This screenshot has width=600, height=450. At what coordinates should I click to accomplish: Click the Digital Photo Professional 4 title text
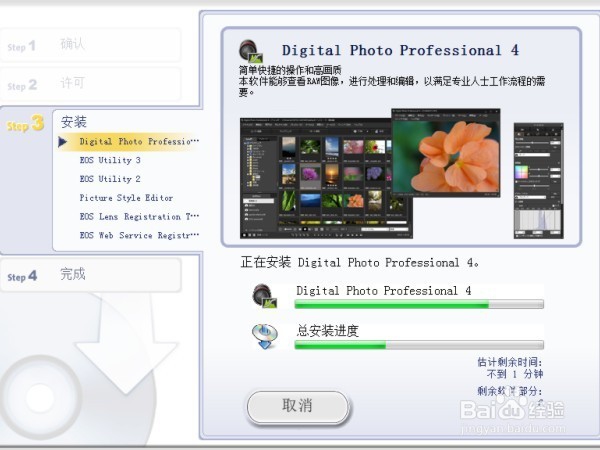point(400,51)
